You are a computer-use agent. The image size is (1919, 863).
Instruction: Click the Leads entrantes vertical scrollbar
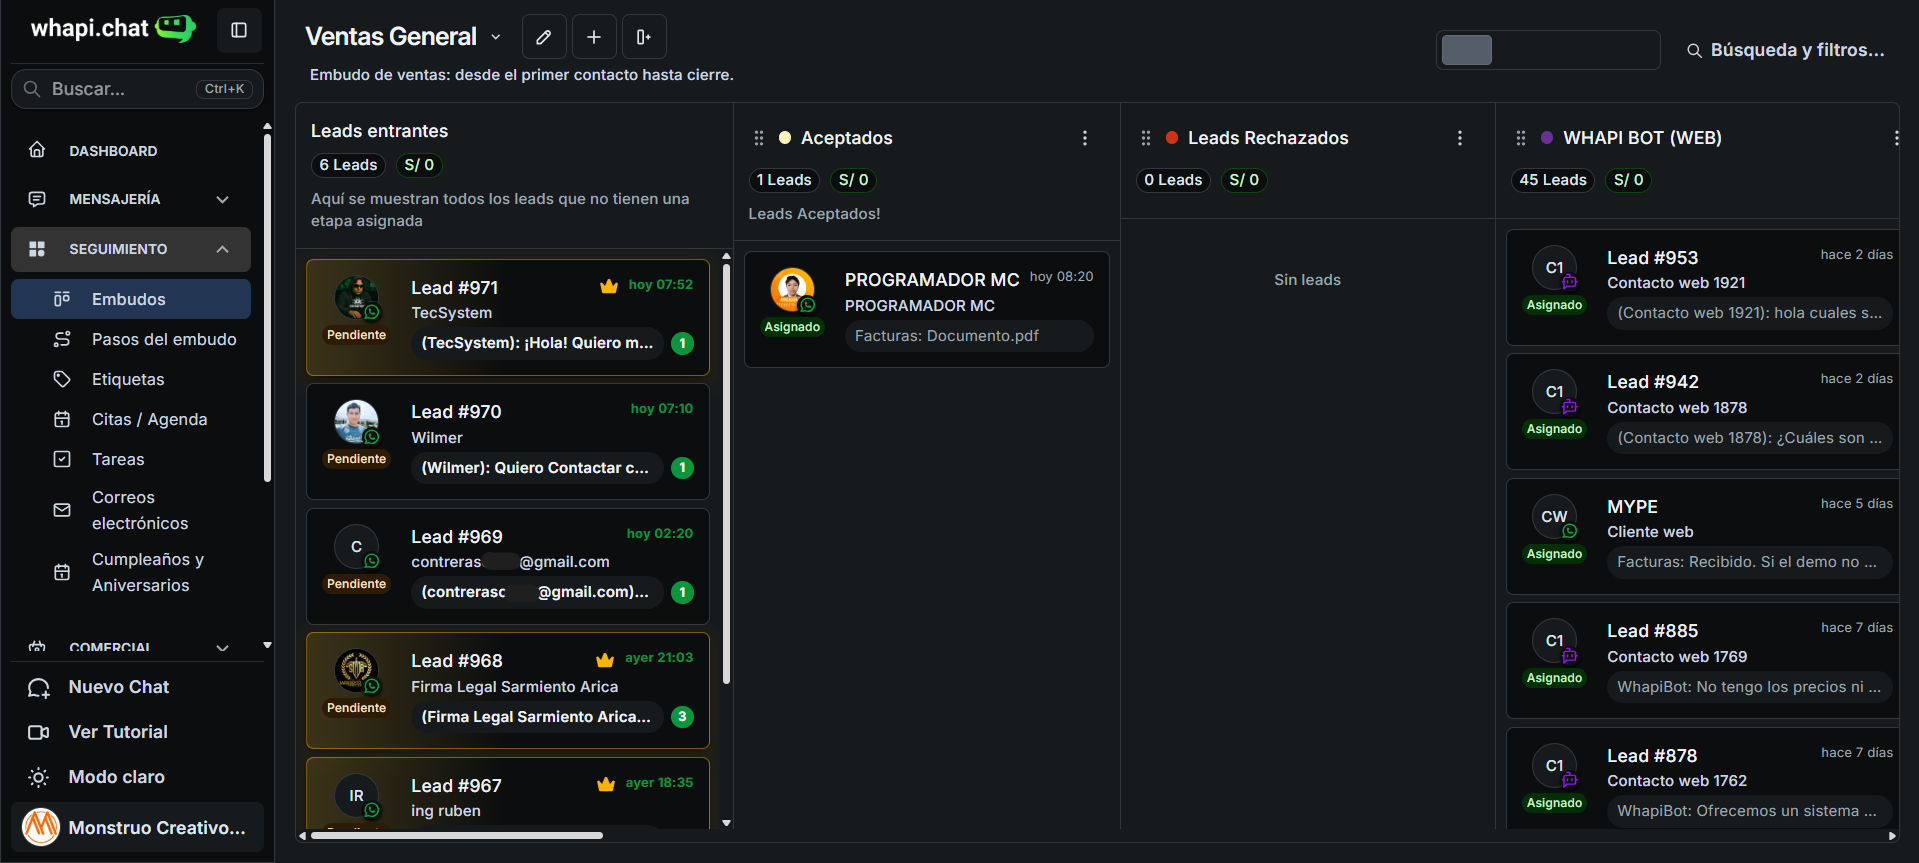point(726,472)
